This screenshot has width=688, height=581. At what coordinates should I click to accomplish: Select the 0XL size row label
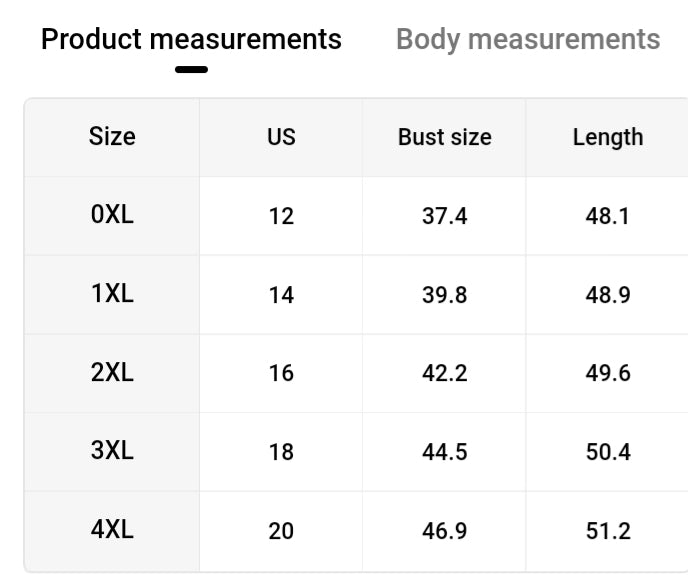click(x=112, y=215)
